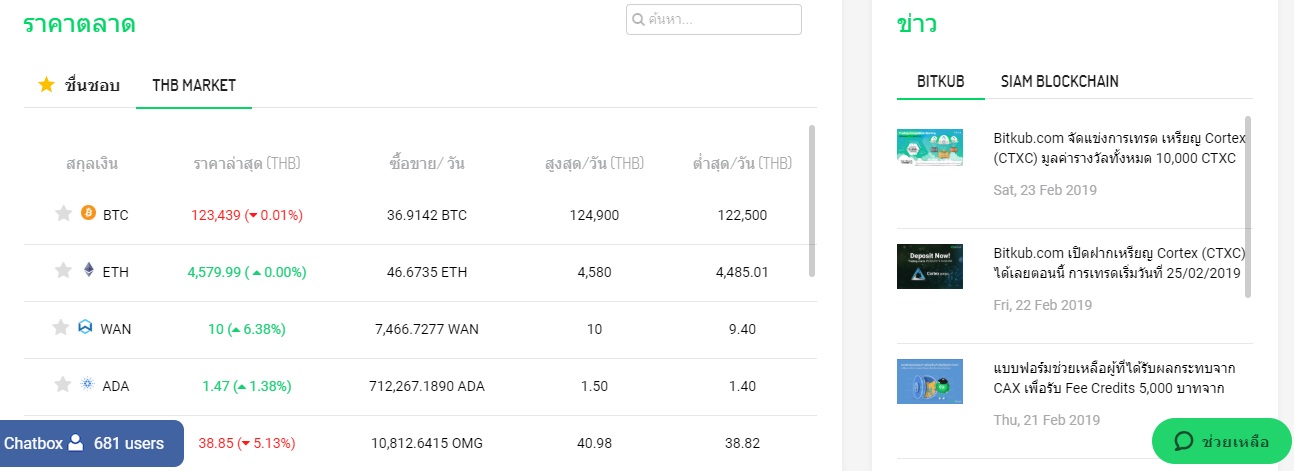Viewport: 1294px width, 471px height.
Task: Click the WAN coin icon
Action: 85,327
